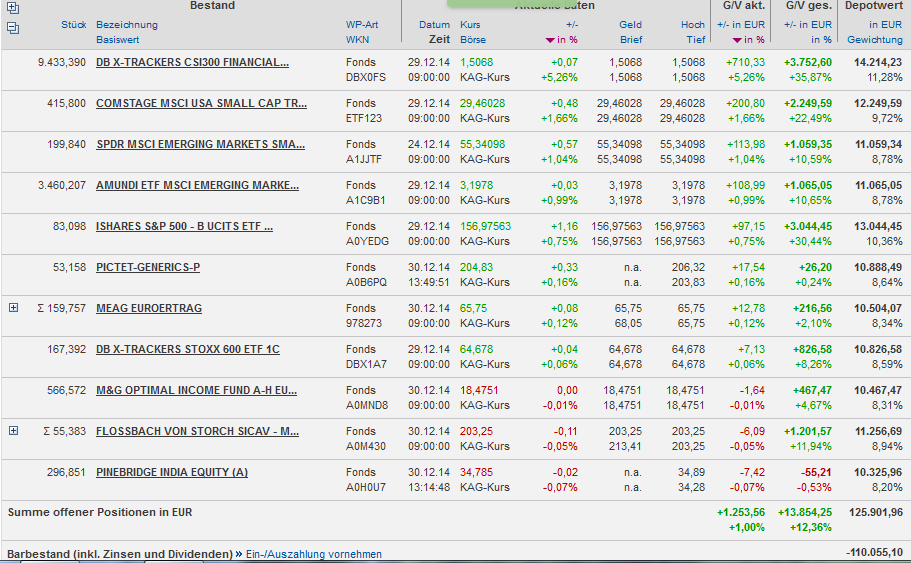Expand the FLOSSBACH VON STORCH row
The height and width of the screenshot is (563, 911).
13,431
